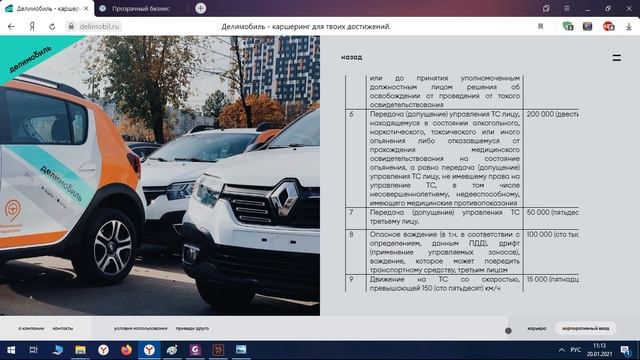Launch Firefox from the taskbar

tap(127, 350)
